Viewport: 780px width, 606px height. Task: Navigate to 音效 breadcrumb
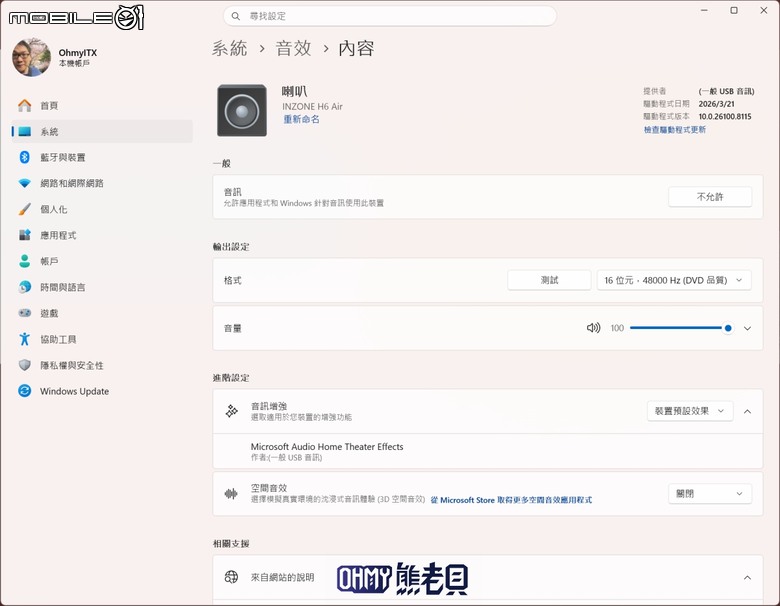(293, 48)
